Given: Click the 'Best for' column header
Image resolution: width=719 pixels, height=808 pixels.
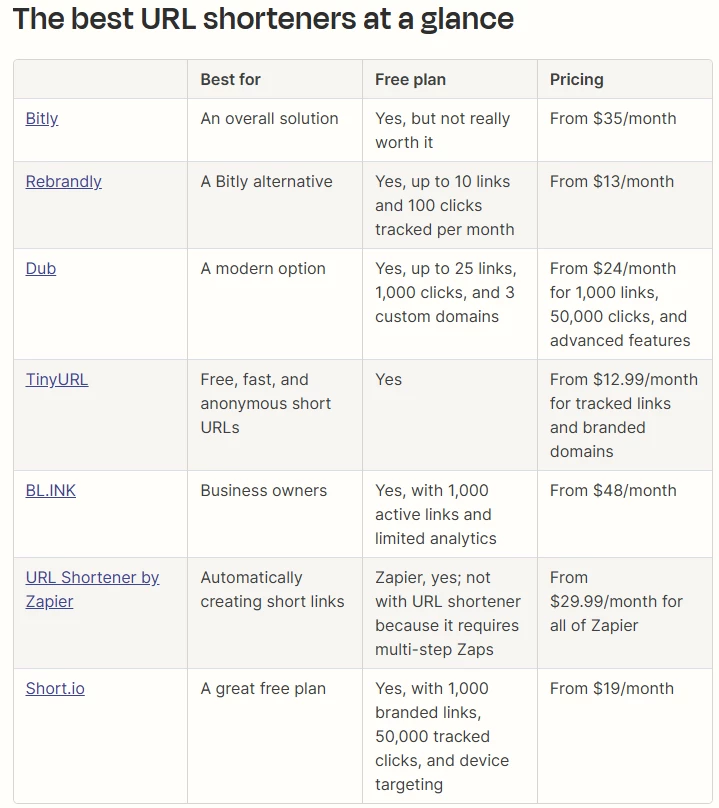Looking at the screenshot, I should (x=230, y=79).
